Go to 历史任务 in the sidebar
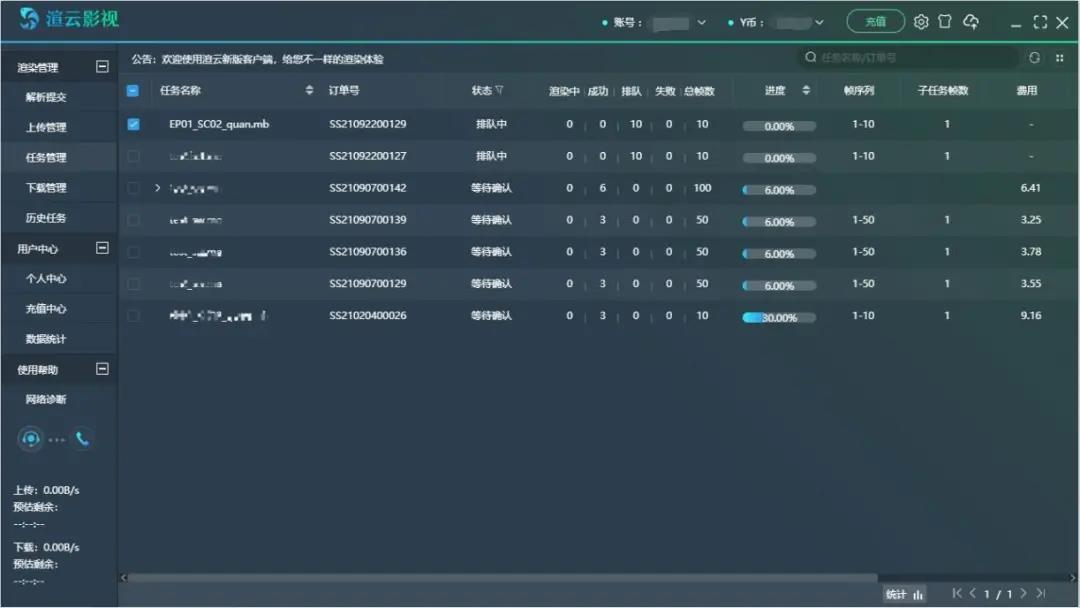Viewport: 1080px width, 608px height. point(46,218)
